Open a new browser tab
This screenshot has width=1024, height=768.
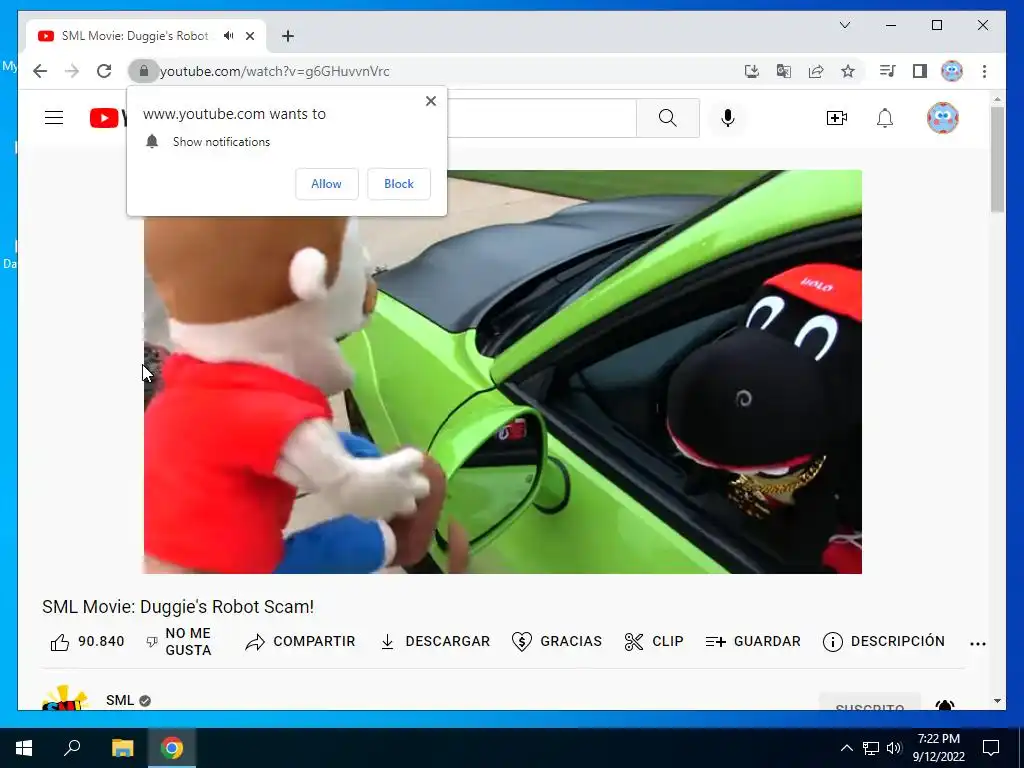click(288, 36)
